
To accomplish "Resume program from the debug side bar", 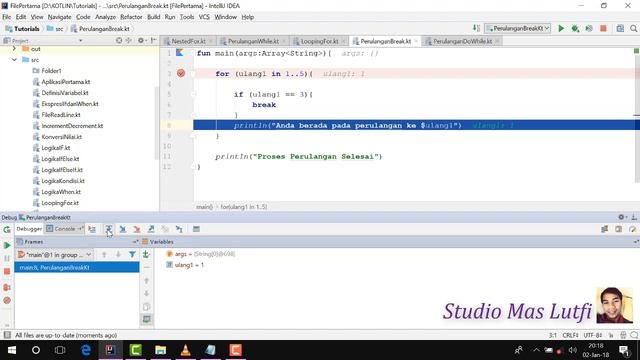I will click(7, 245).
